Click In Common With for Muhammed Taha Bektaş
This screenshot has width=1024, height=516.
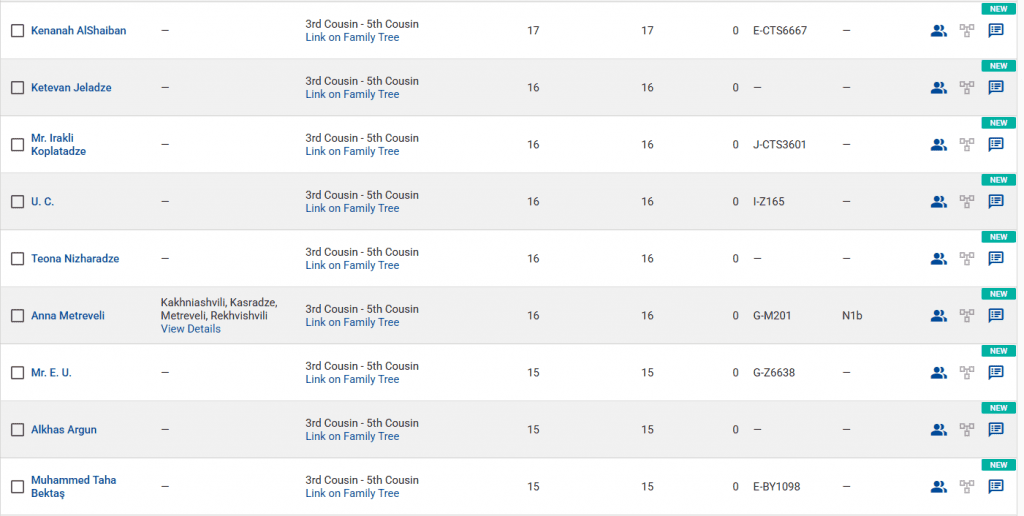click(x=938, y=487)
